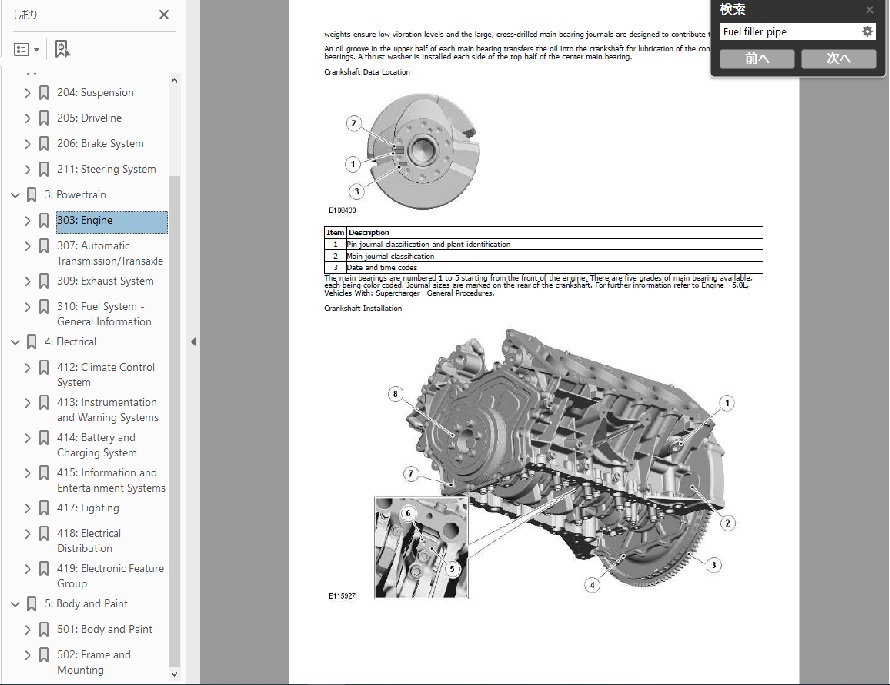Click the 205: Driveline bookmark icon
Viewport: 890px width, 685px height.
point(44,118)
